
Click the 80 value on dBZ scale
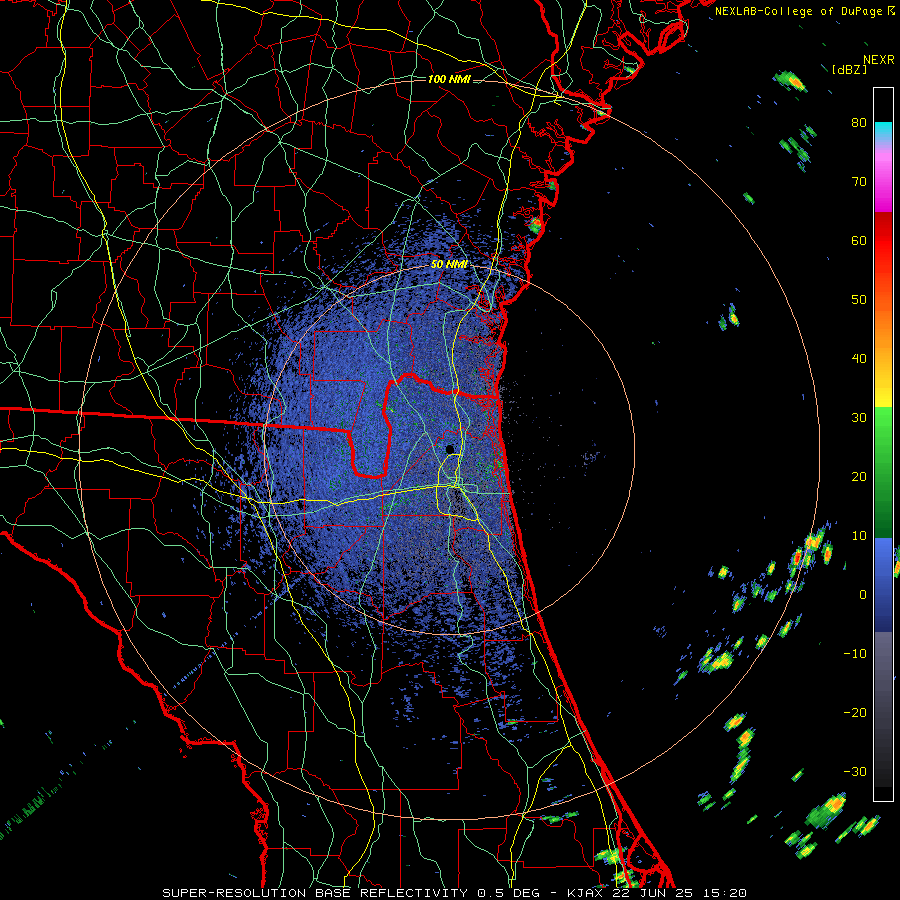859,123
